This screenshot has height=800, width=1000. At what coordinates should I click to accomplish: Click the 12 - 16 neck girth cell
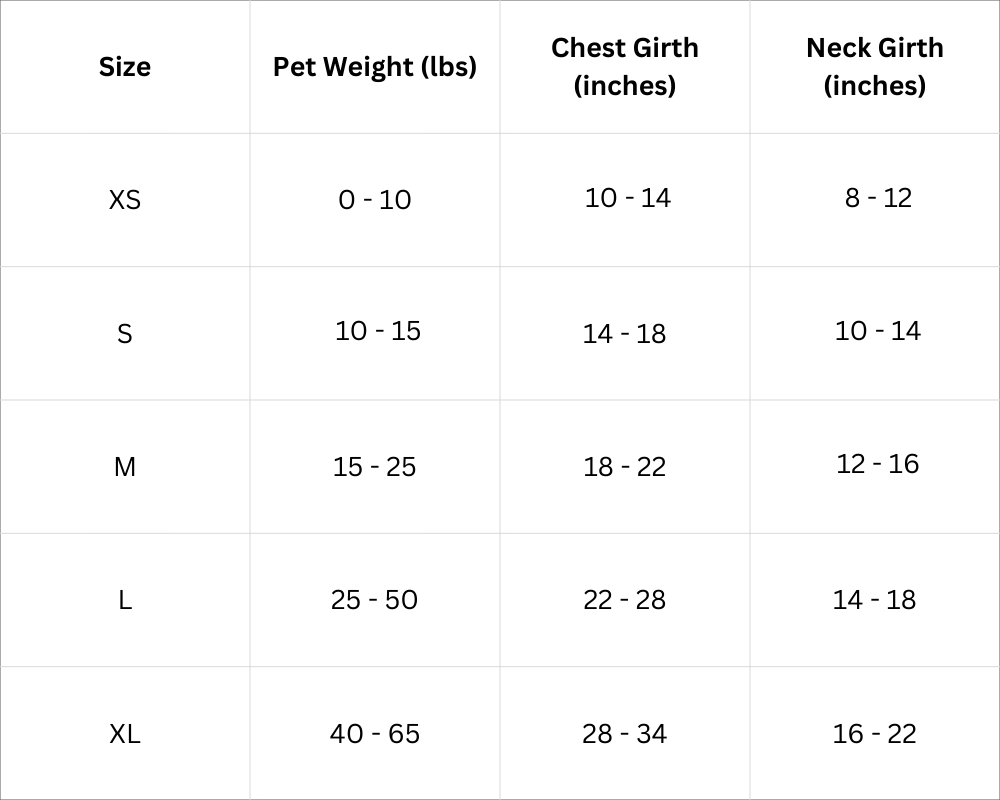pos(878,464)
